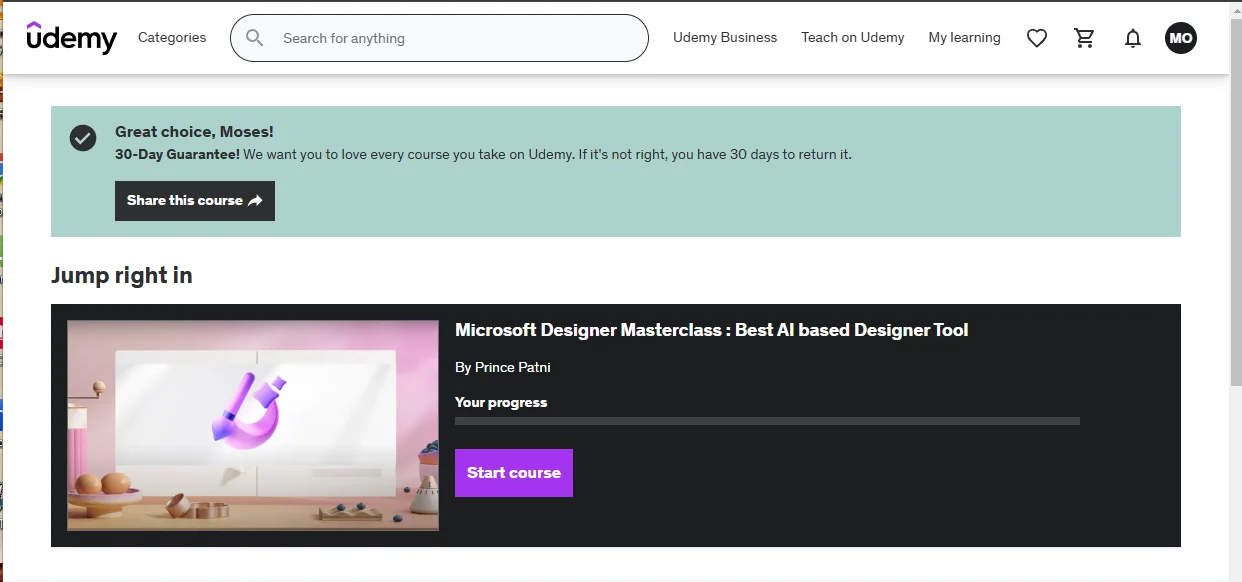
Task: Open the wishlist heart icon
Action: [1037, 38]
